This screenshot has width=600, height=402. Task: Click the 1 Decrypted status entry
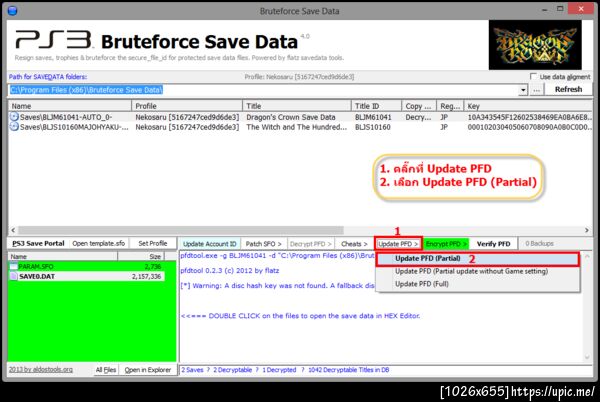tap(279, 370)
